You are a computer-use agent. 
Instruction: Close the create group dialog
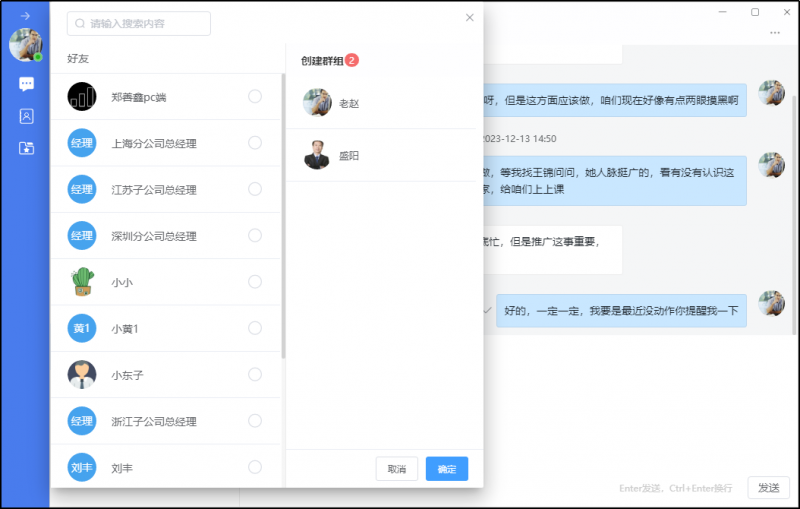[470, 17]
